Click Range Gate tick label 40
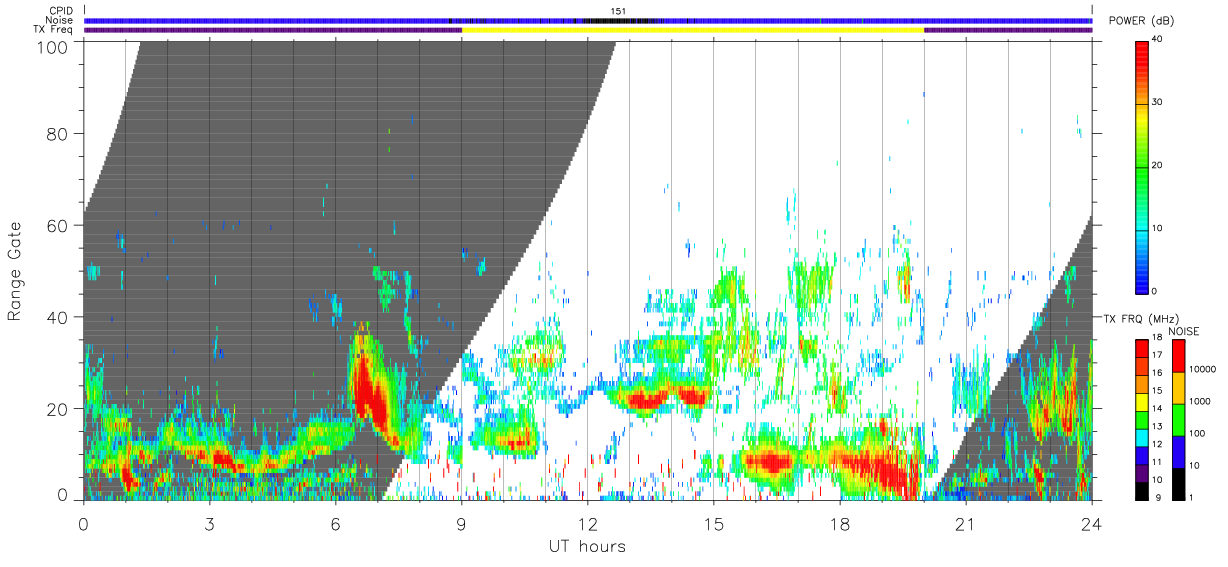 click(58, 317)
